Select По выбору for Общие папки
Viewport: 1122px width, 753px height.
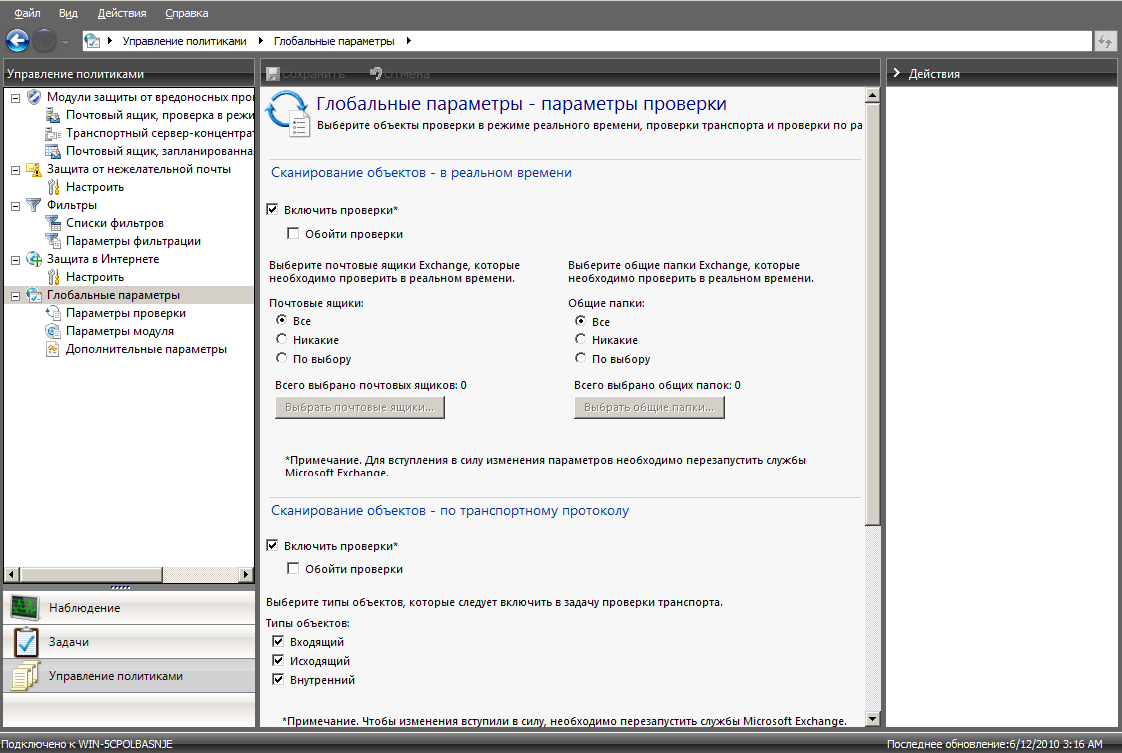pyautogui.click(x=580, y=358)
